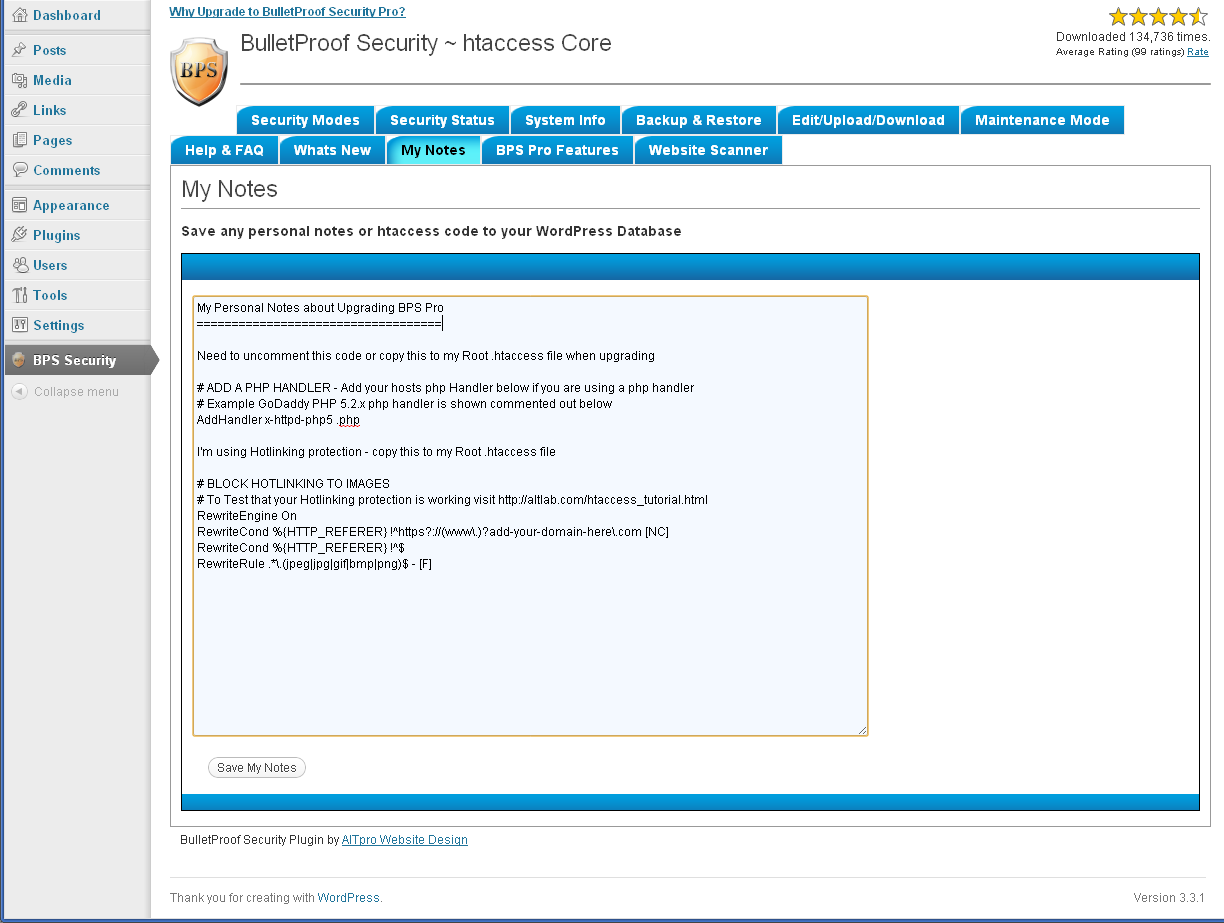The height and width of the screenshot is (923, 1224).
Task: Click the Posts pushpin icon
Action: tap(19, 50)
